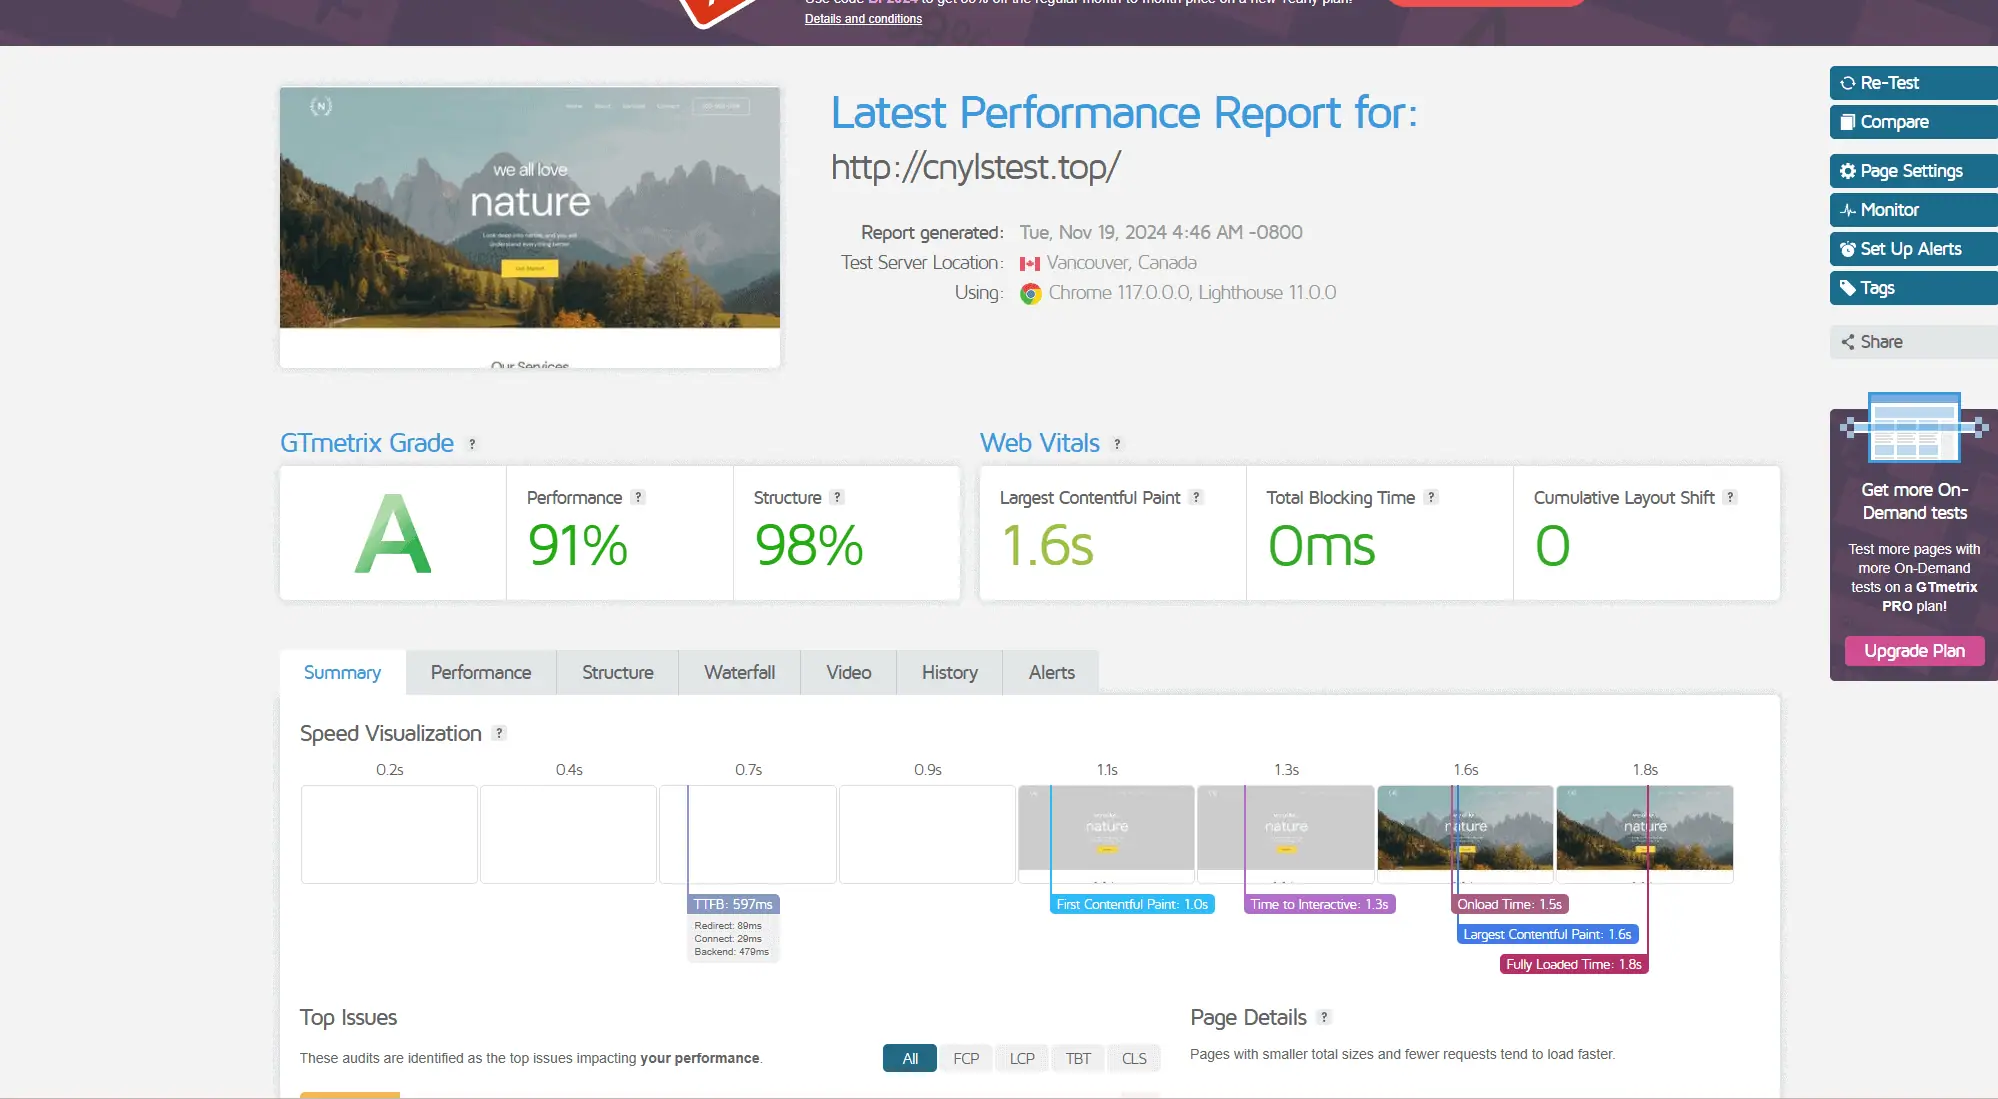Screen dimensions: 1998x1099
Task: Click the tested URL http://cnylstest.top/
Action: [976, 167]
